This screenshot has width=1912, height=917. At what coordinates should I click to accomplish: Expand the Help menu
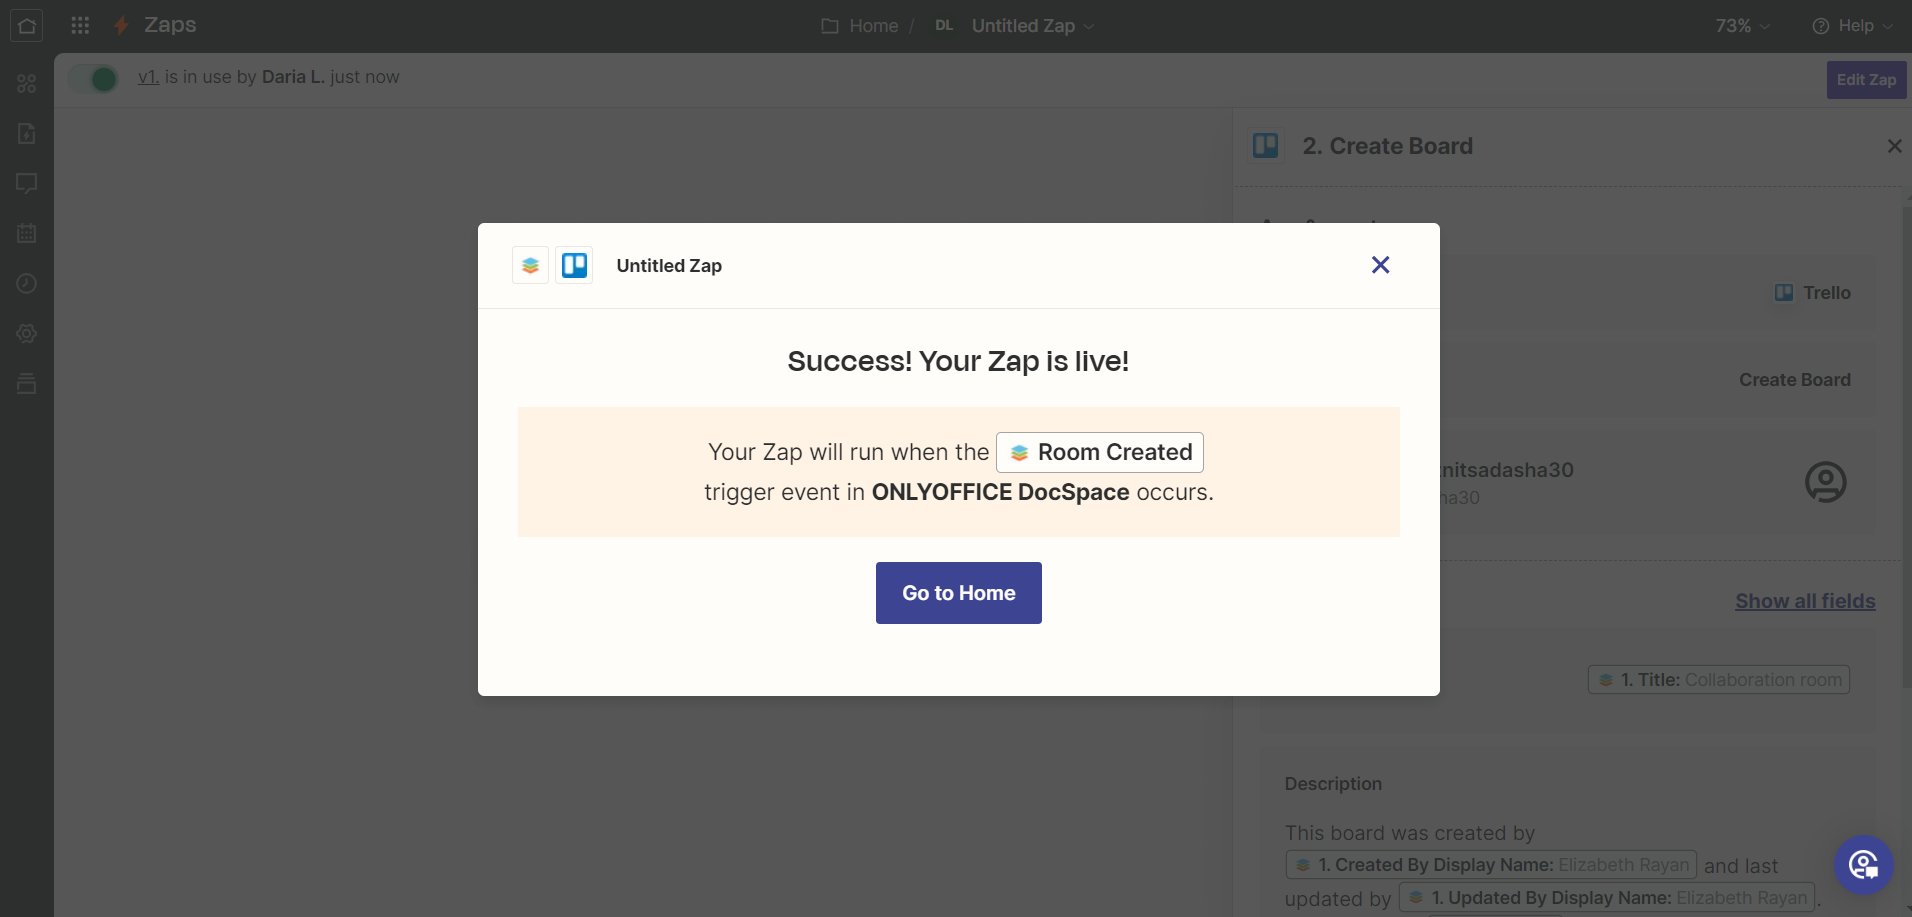coord(1853,26)
